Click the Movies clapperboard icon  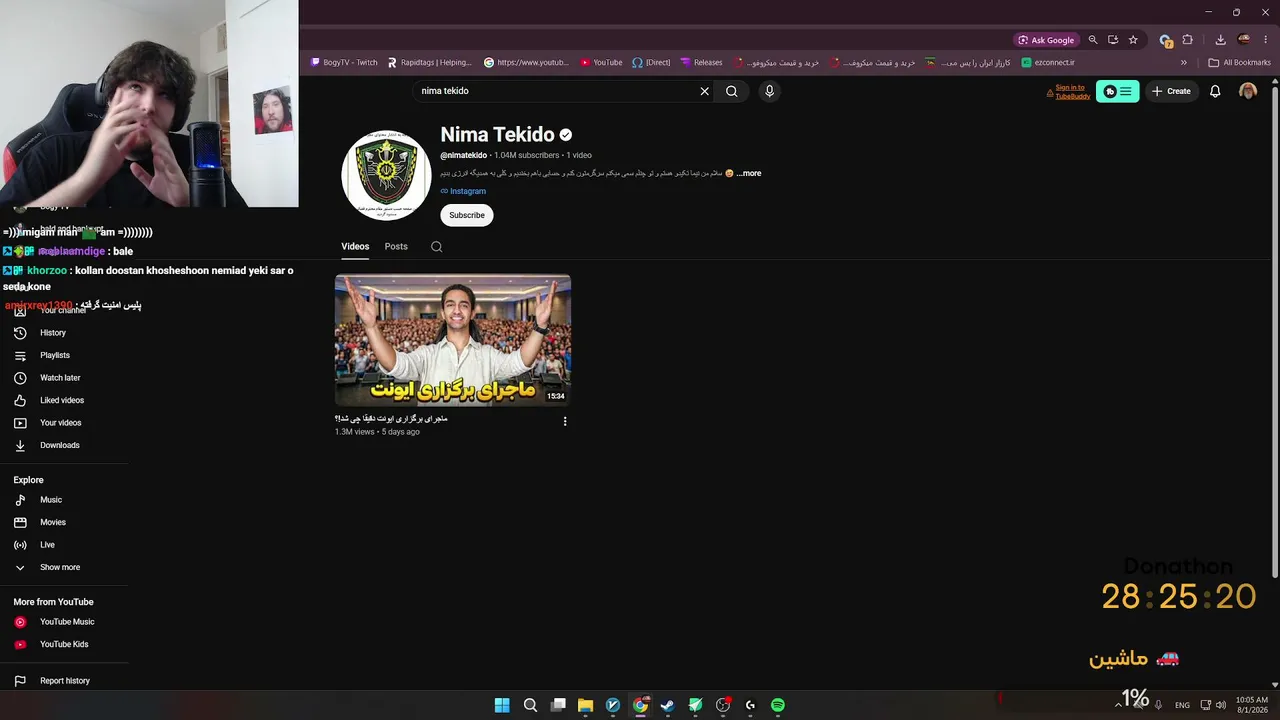[20, 522]
